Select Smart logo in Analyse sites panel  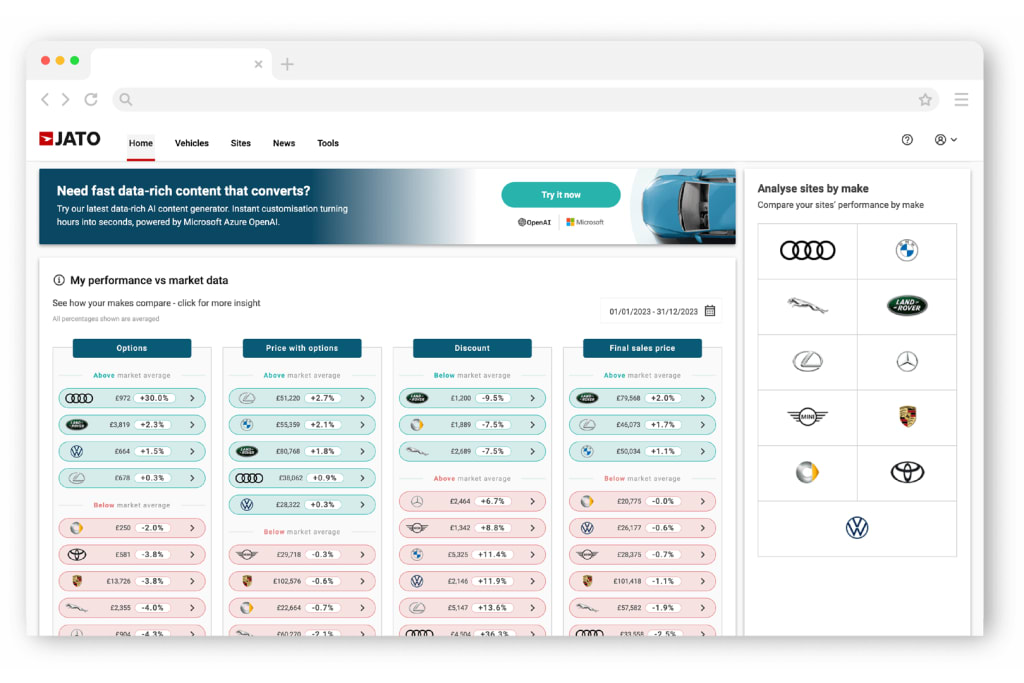[x=807, y=472]
